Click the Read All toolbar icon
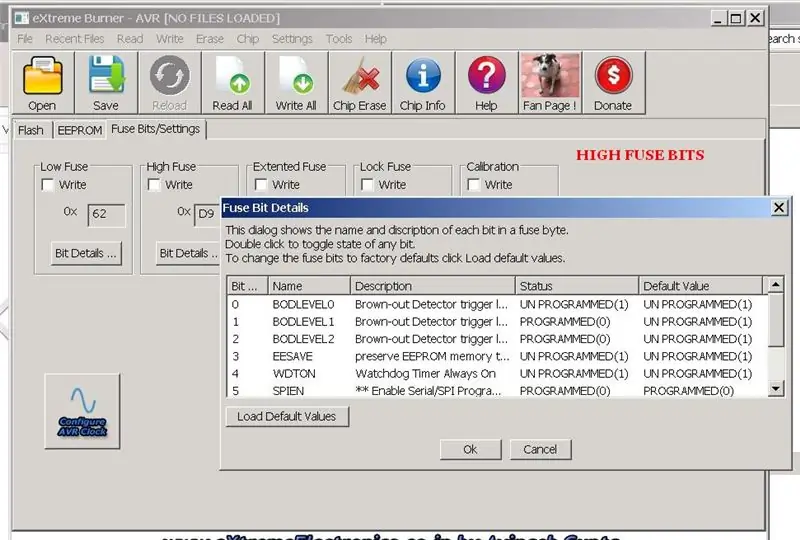The image size is (800, 540). [233, 76]
